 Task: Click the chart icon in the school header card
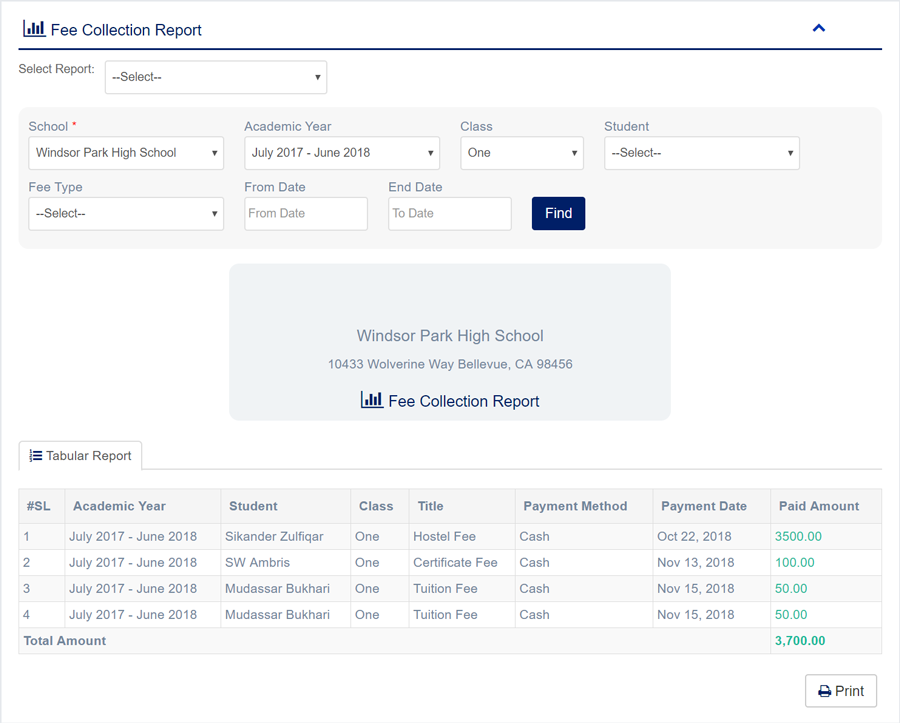[371, 400]
